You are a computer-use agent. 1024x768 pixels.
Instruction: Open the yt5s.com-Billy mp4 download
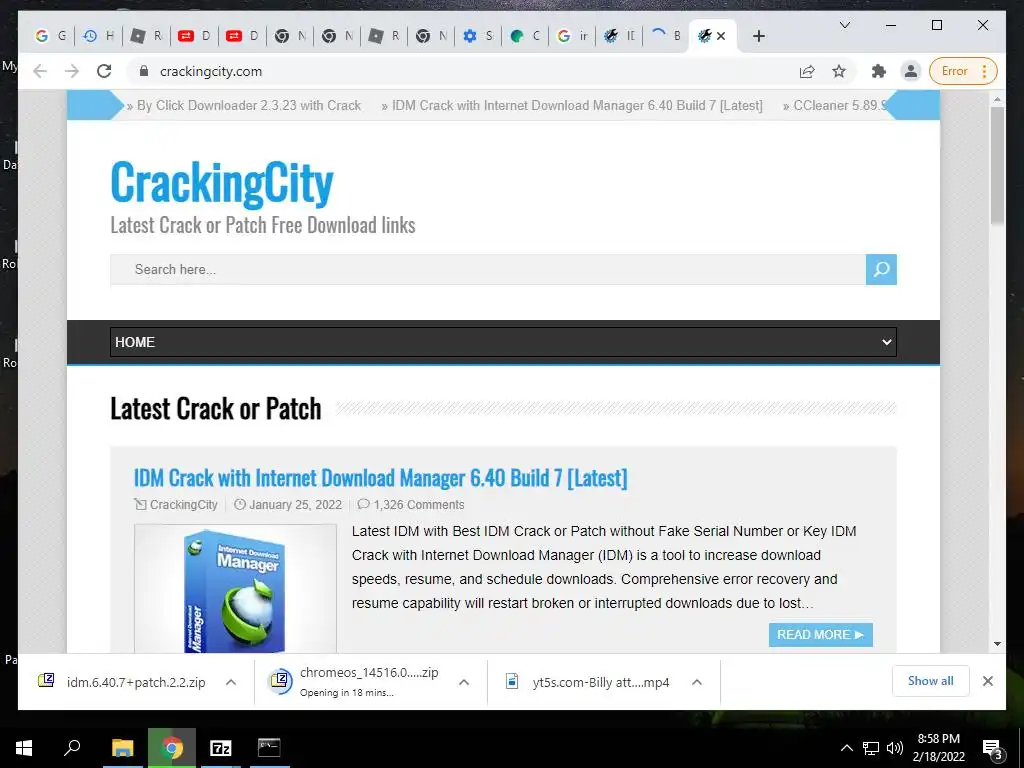(588, 682)
